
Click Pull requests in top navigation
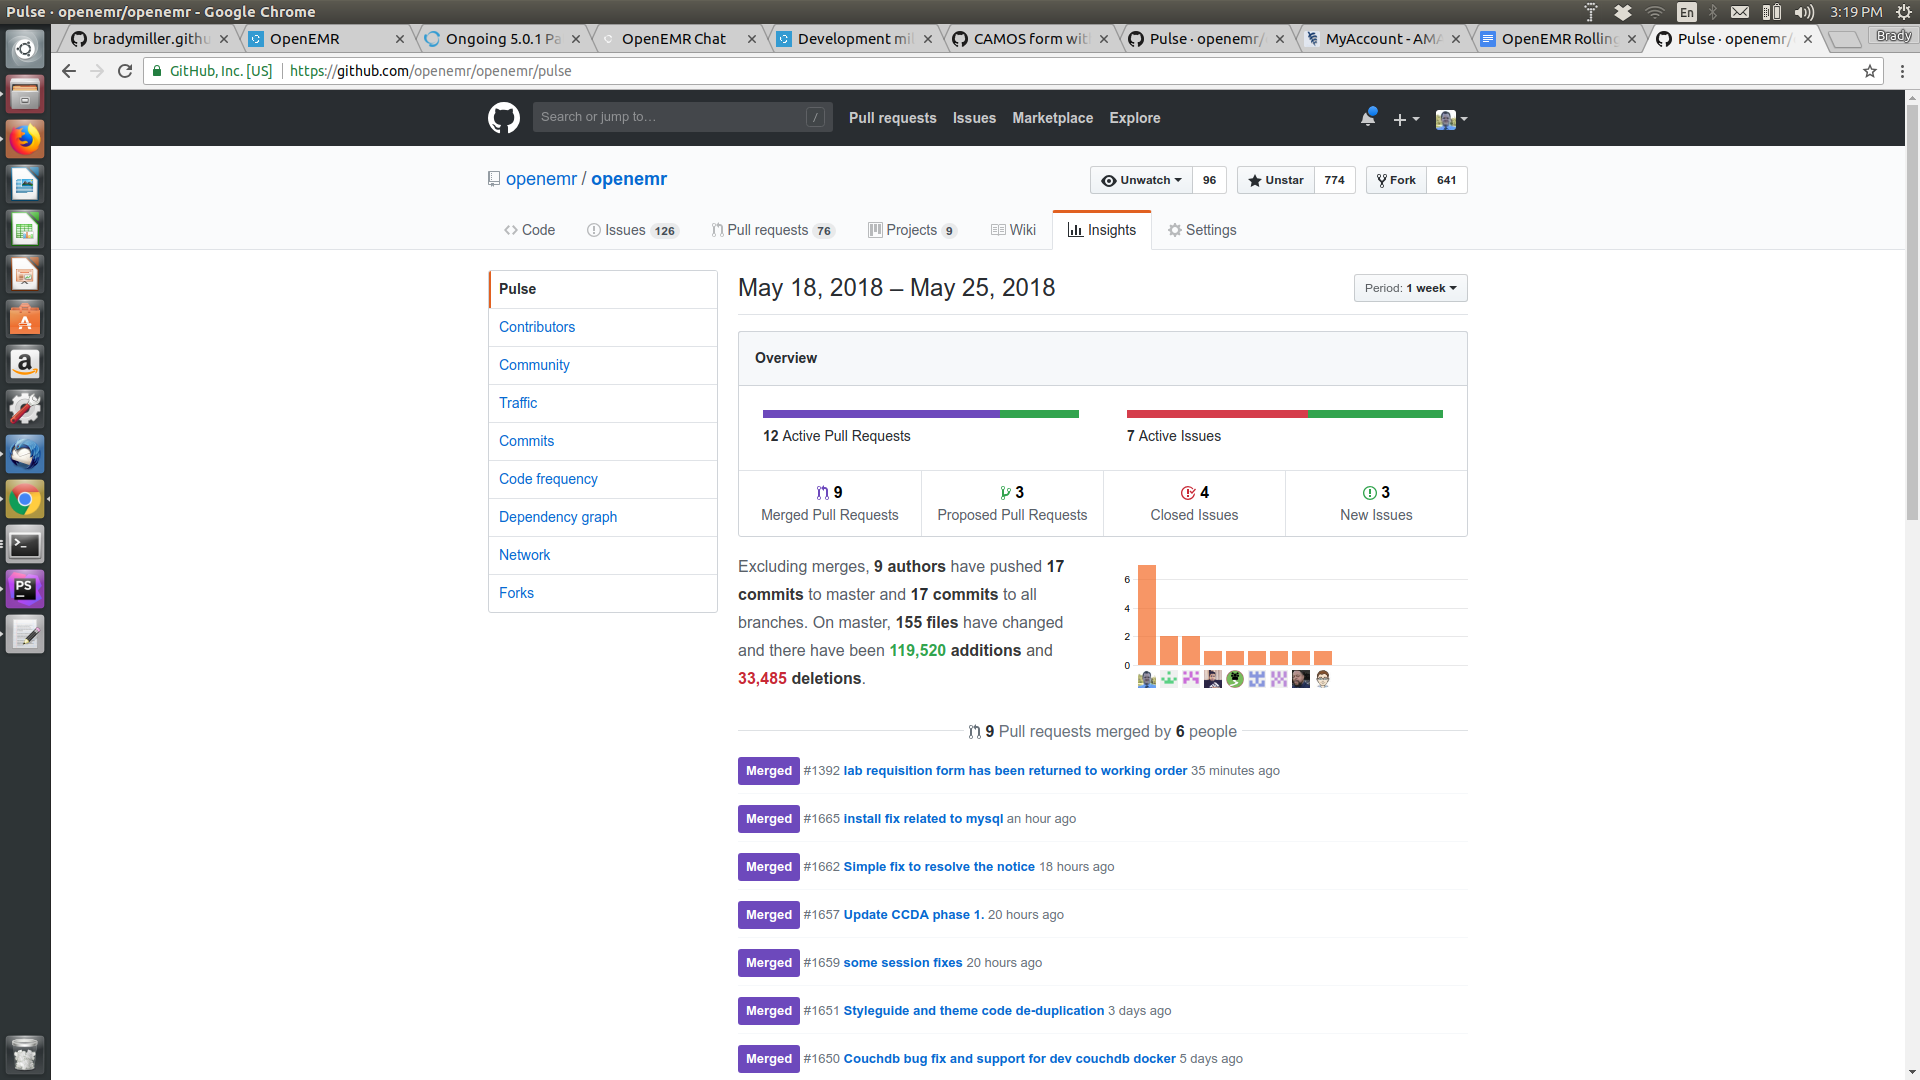892,118
